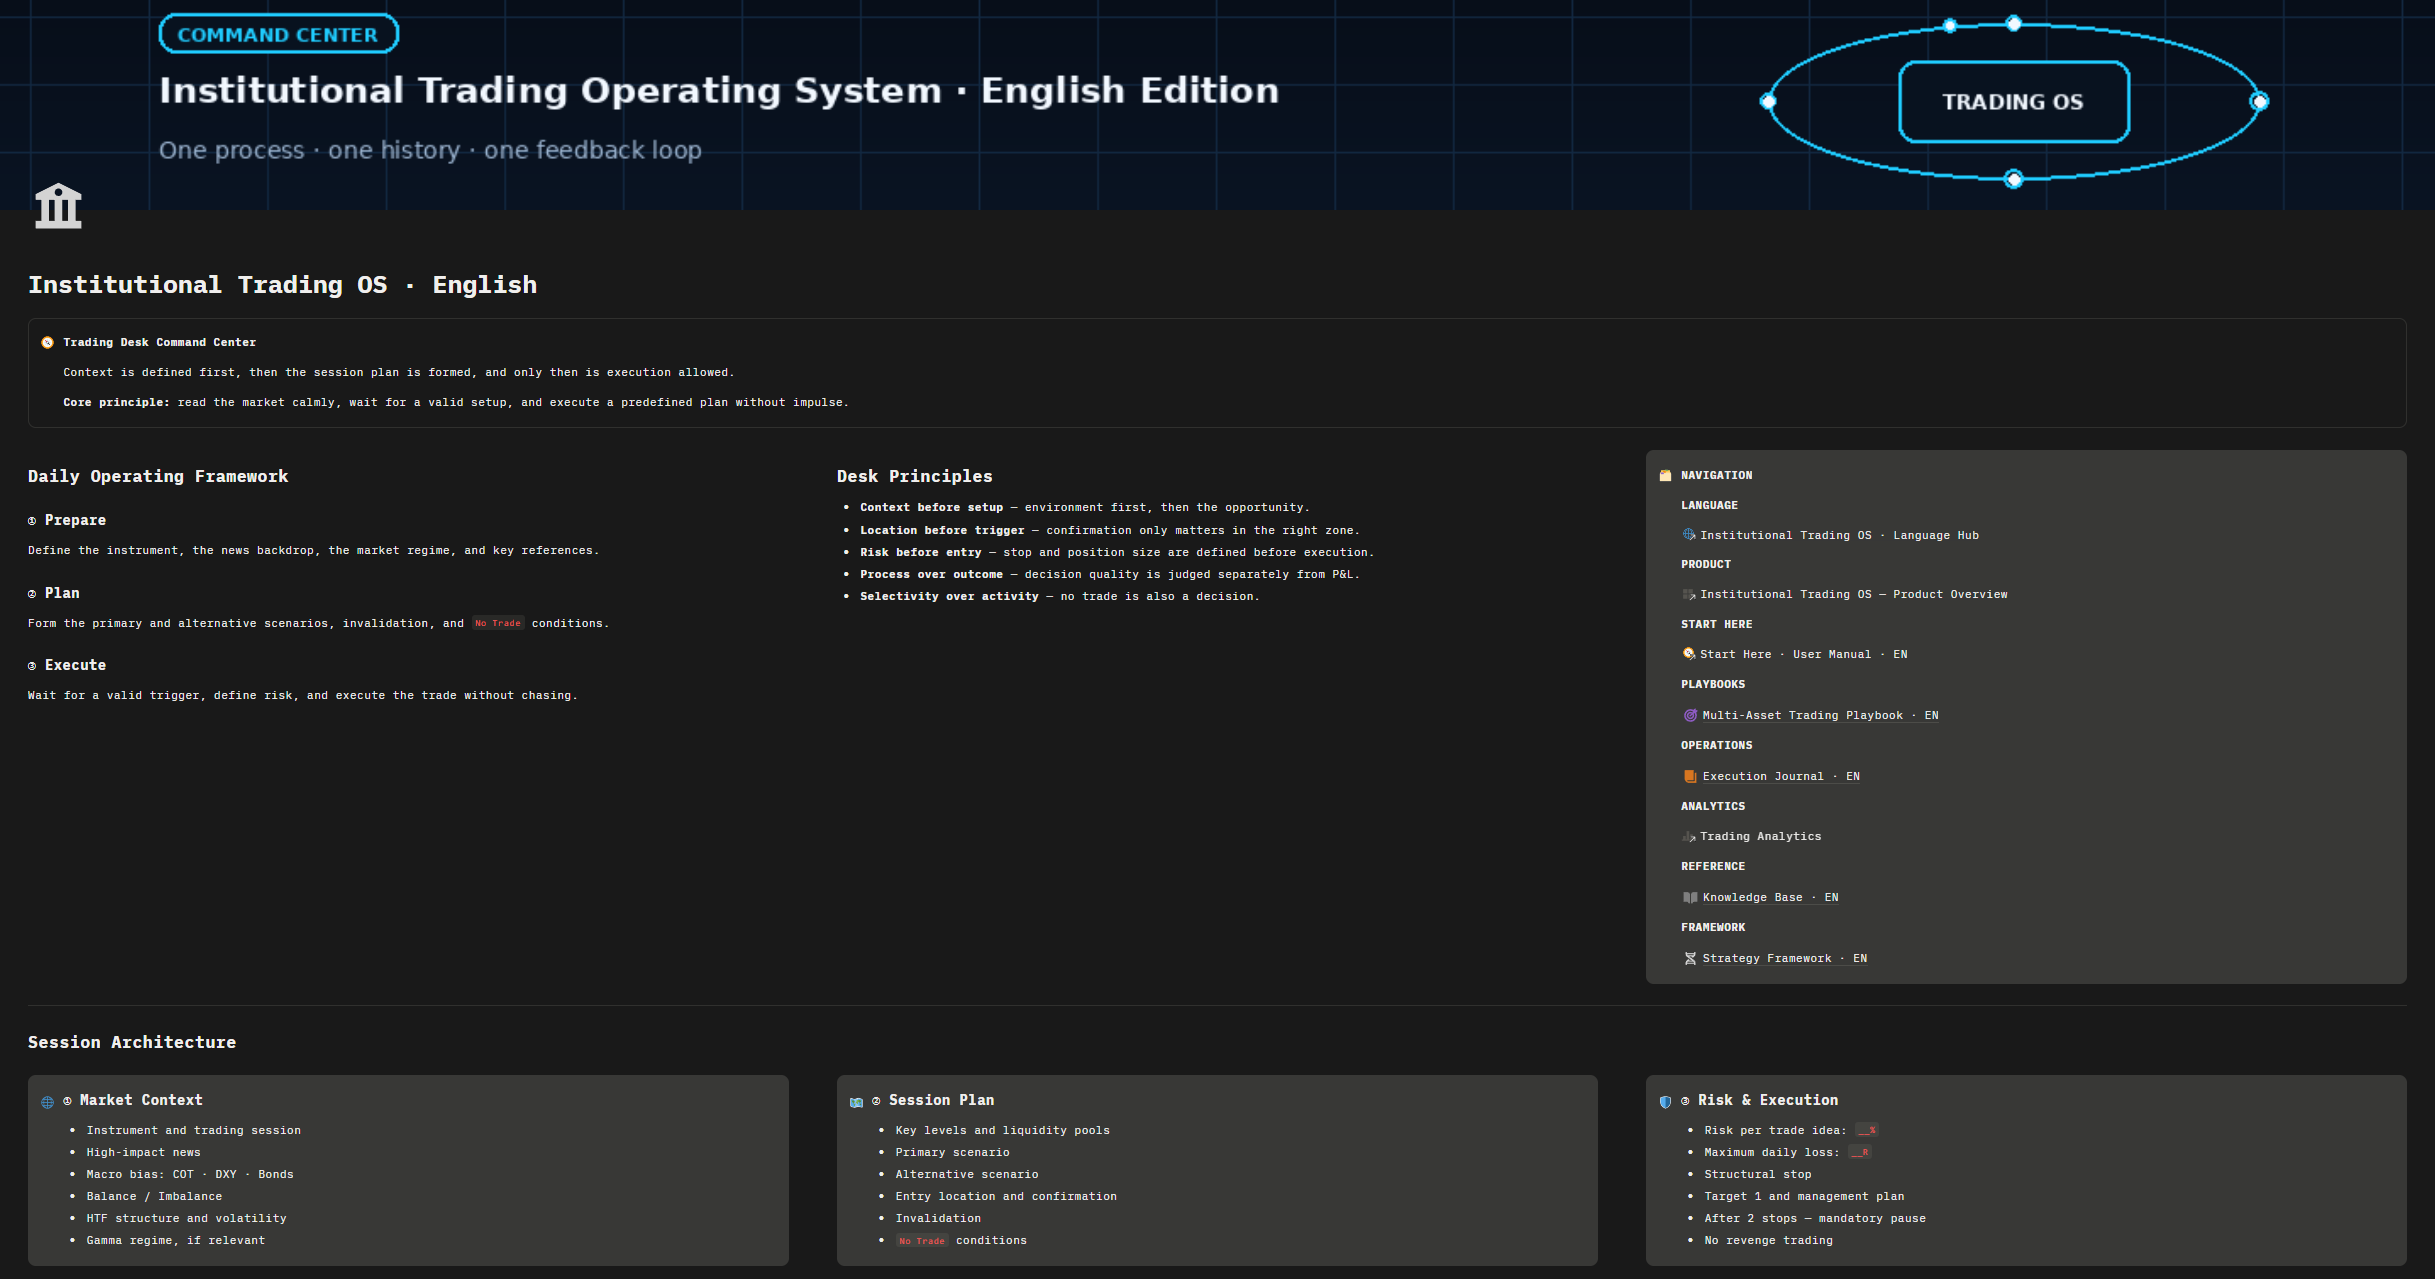Click the Knowledge Base open-book icon
The height and width of the screenshot is (1279, 2435).
(x=1690, y=898)
